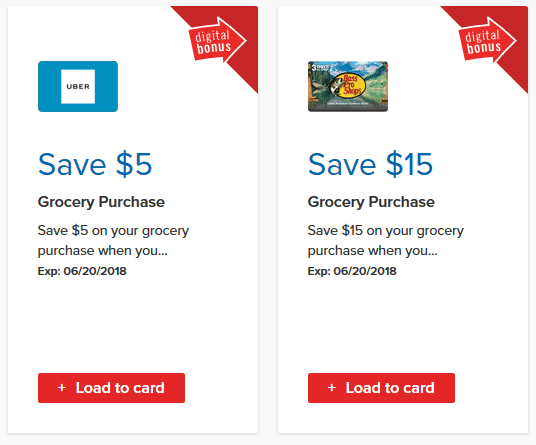536x445 pixels.
Task: Click the Bass Pro Shops gift card image
Action: tap(348, 86)
